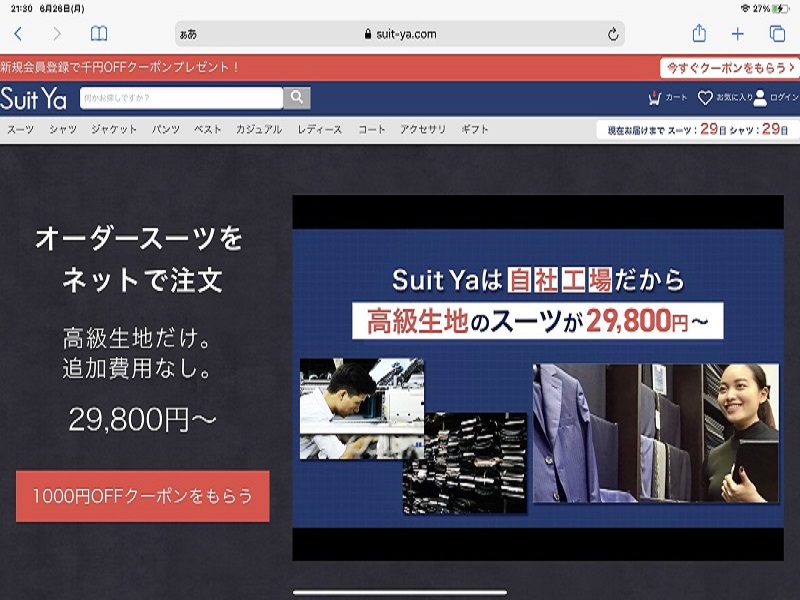Viewport: 800px width, 600px height.
Task: Click 1000円OFFクーポンをもらう button
Action: coord(143,496)
